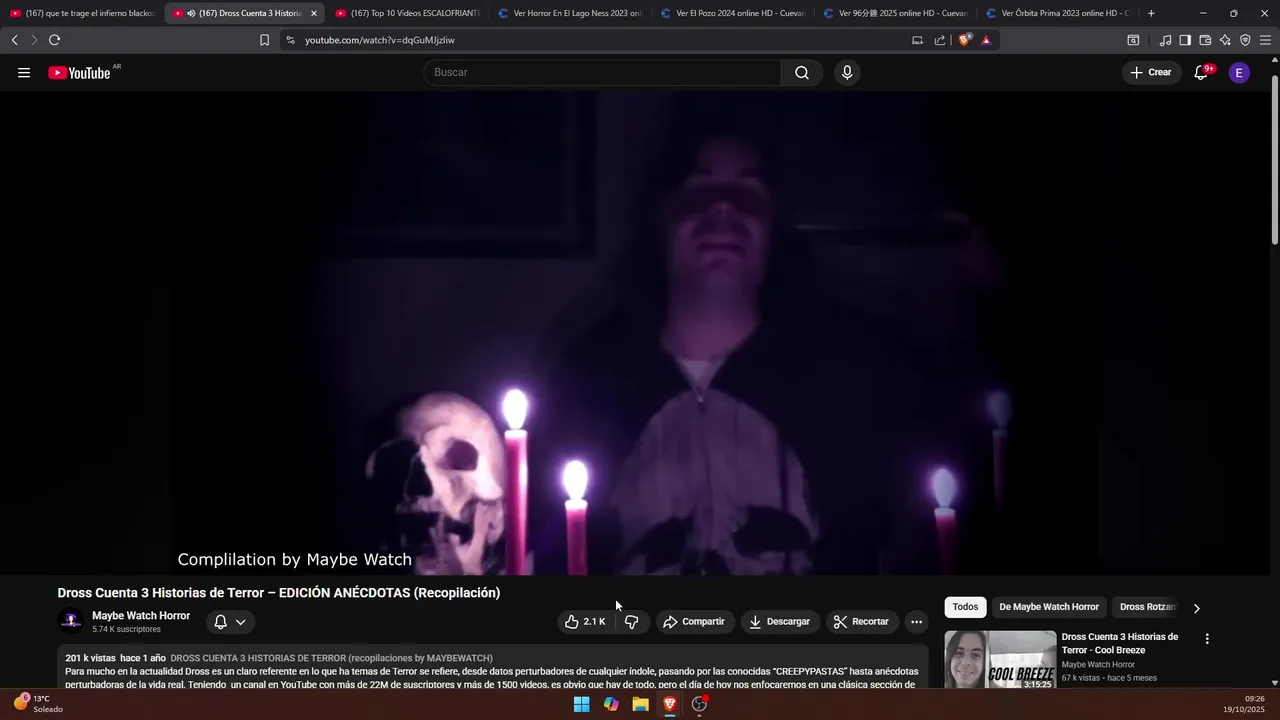Click the Compartir button
Screen dimensions: 1280x720
coord(694,622)
